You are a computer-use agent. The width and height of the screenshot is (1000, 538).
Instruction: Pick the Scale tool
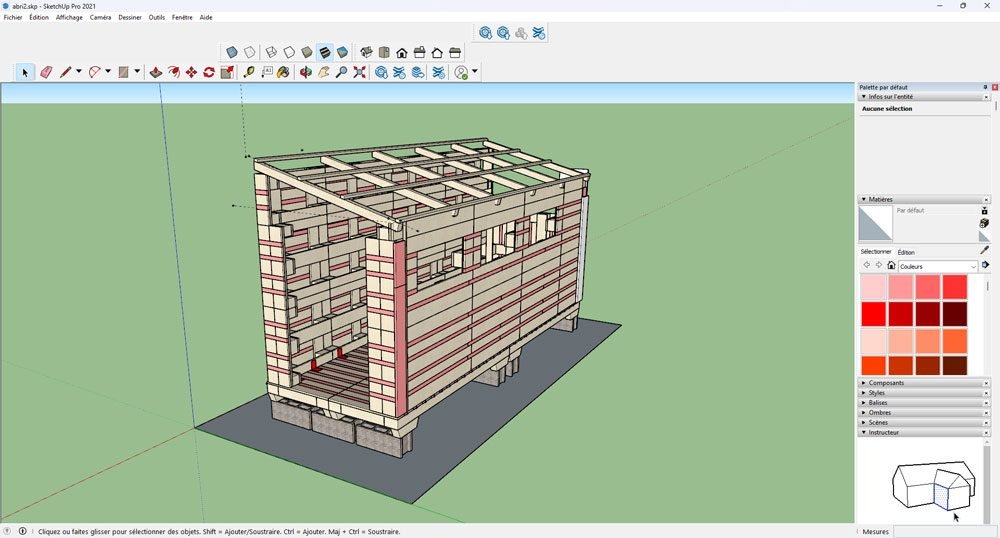tap(227, 73)
